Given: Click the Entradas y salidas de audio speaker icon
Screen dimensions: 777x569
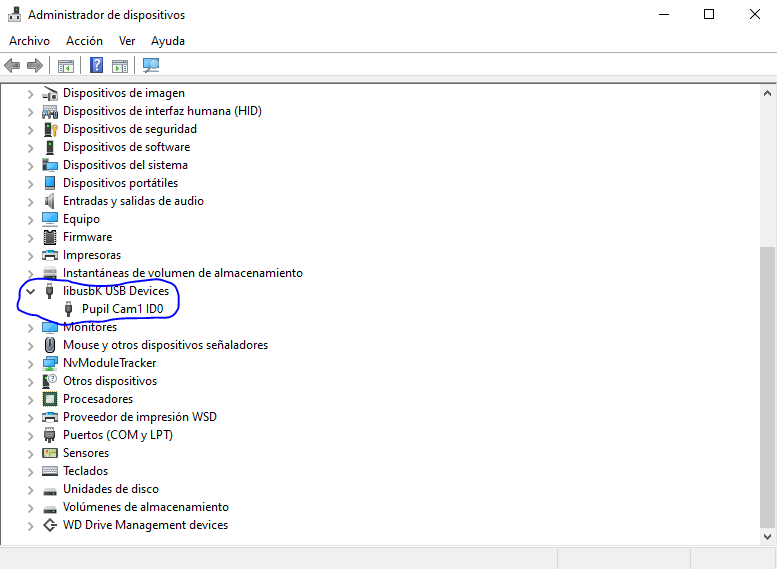Looking at the screenshot, I should tap(50, 201).
